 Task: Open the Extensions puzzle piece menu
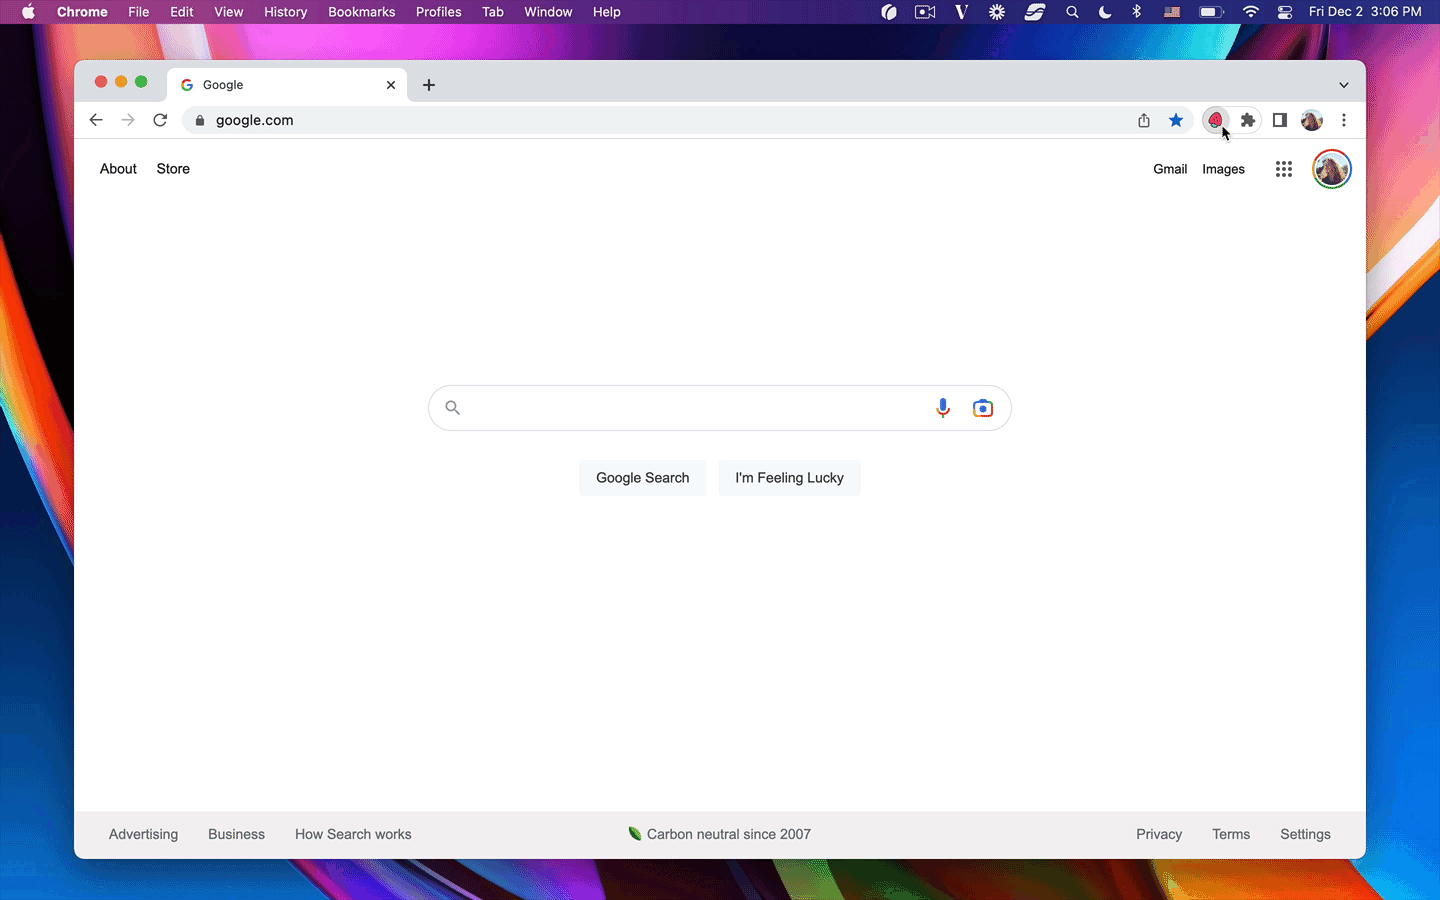(1247, 120)
